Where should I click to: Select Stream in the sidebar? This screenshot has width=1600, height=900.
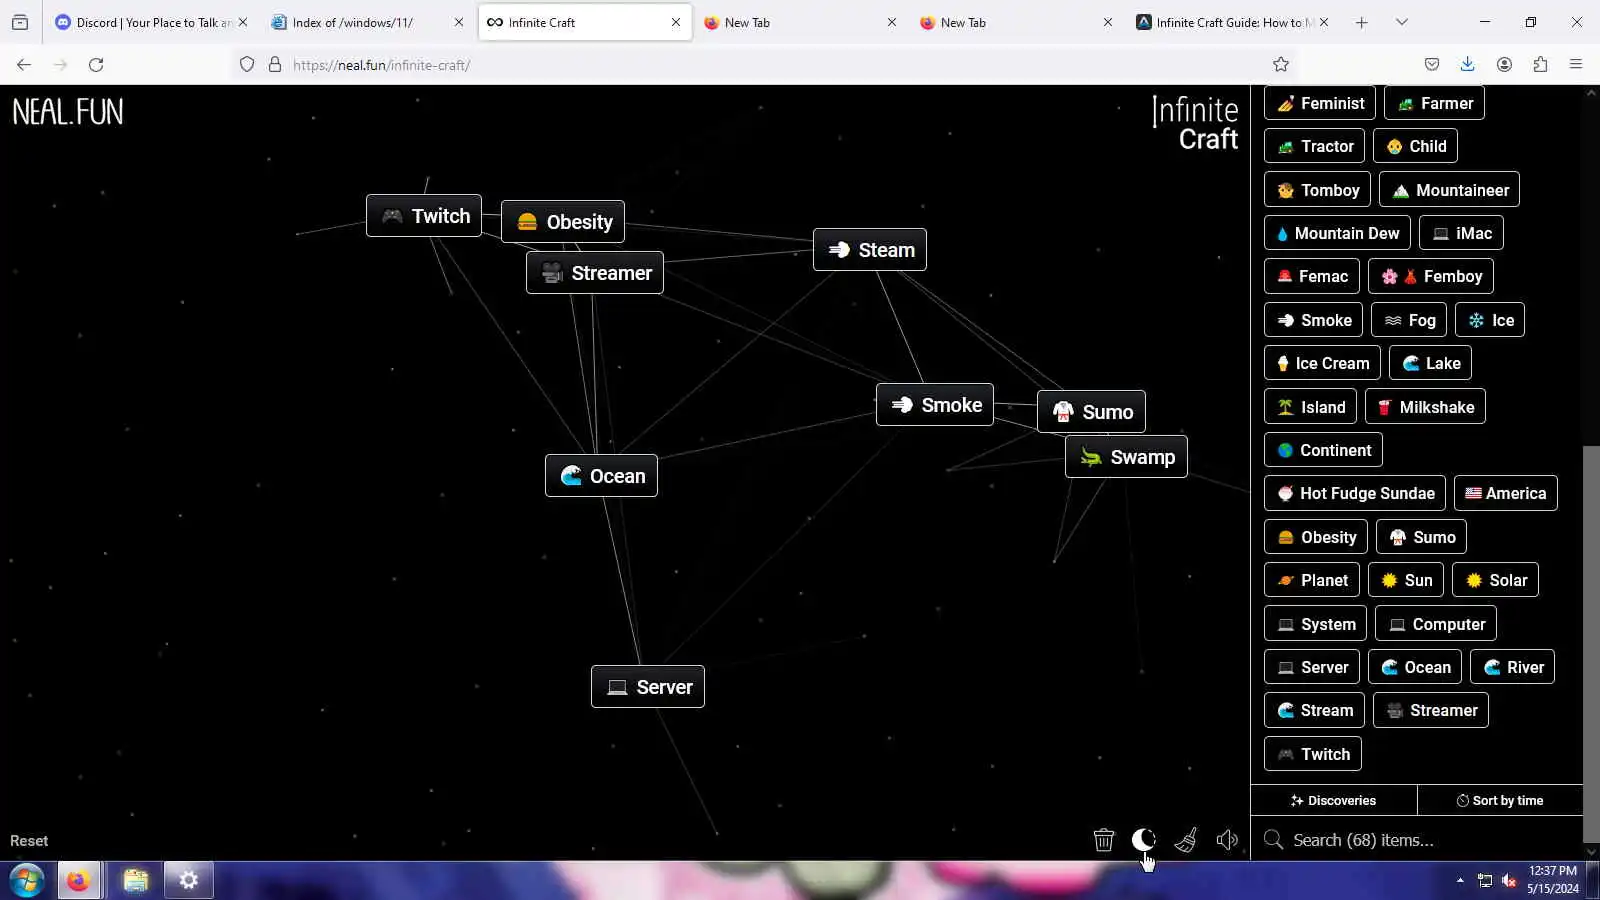pyautogui.click(x=1314, y=710)
